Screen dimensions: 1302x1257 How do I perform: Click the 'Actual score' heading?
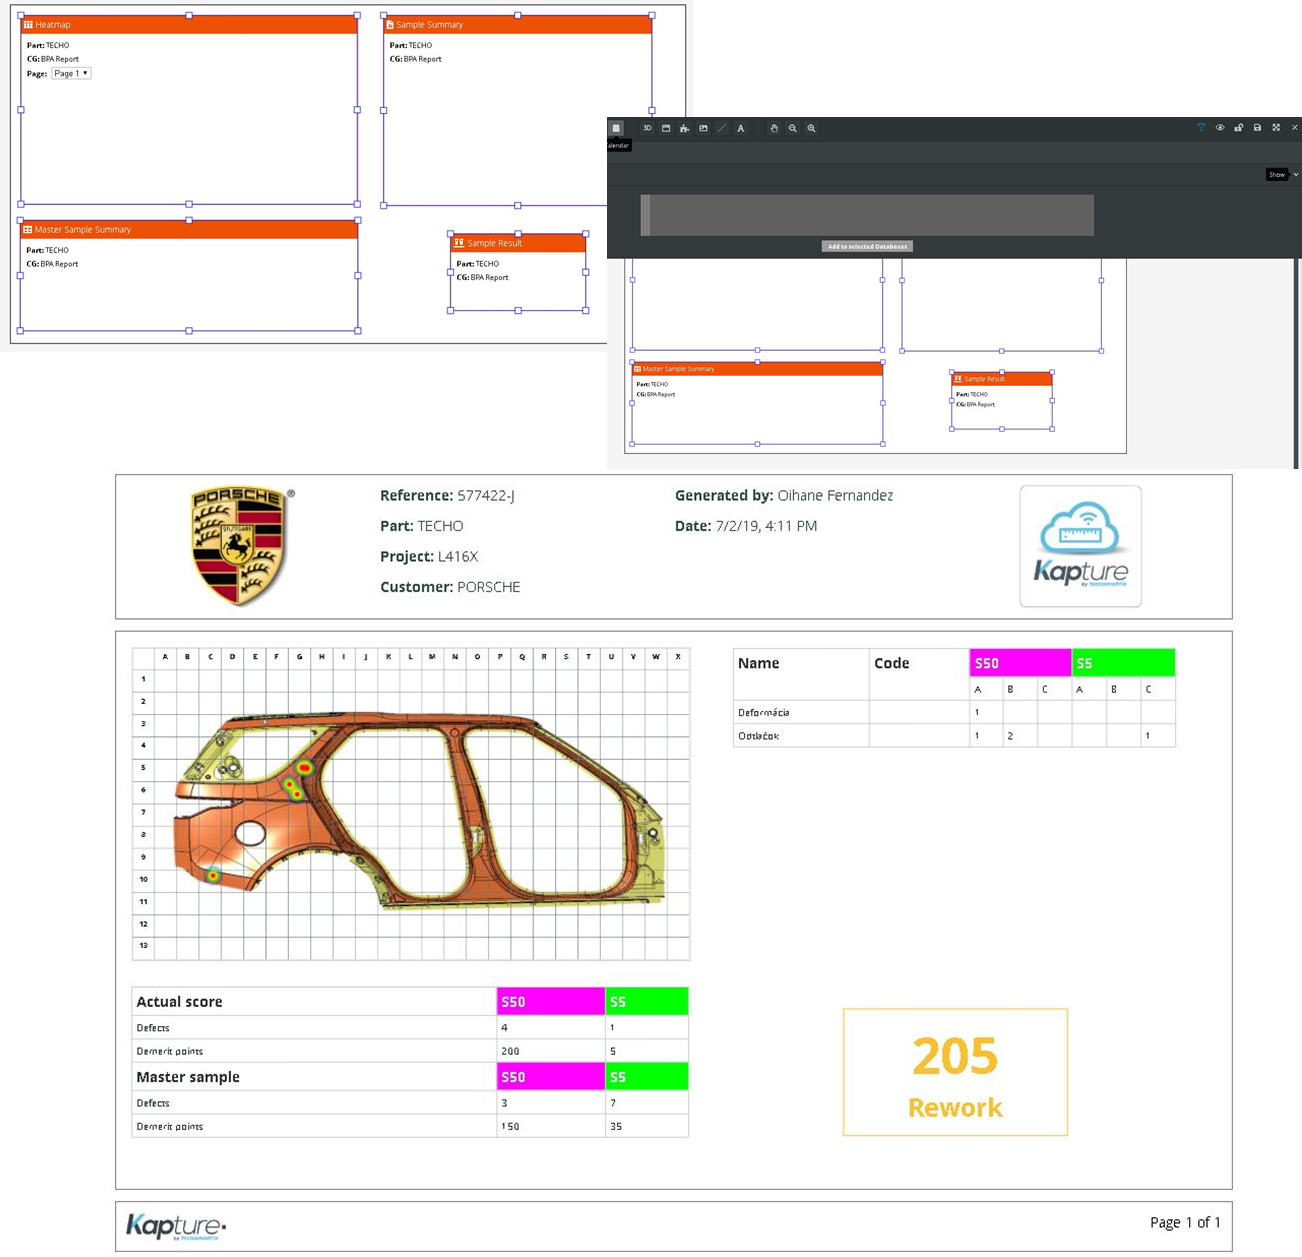[x=179, y=1002]
